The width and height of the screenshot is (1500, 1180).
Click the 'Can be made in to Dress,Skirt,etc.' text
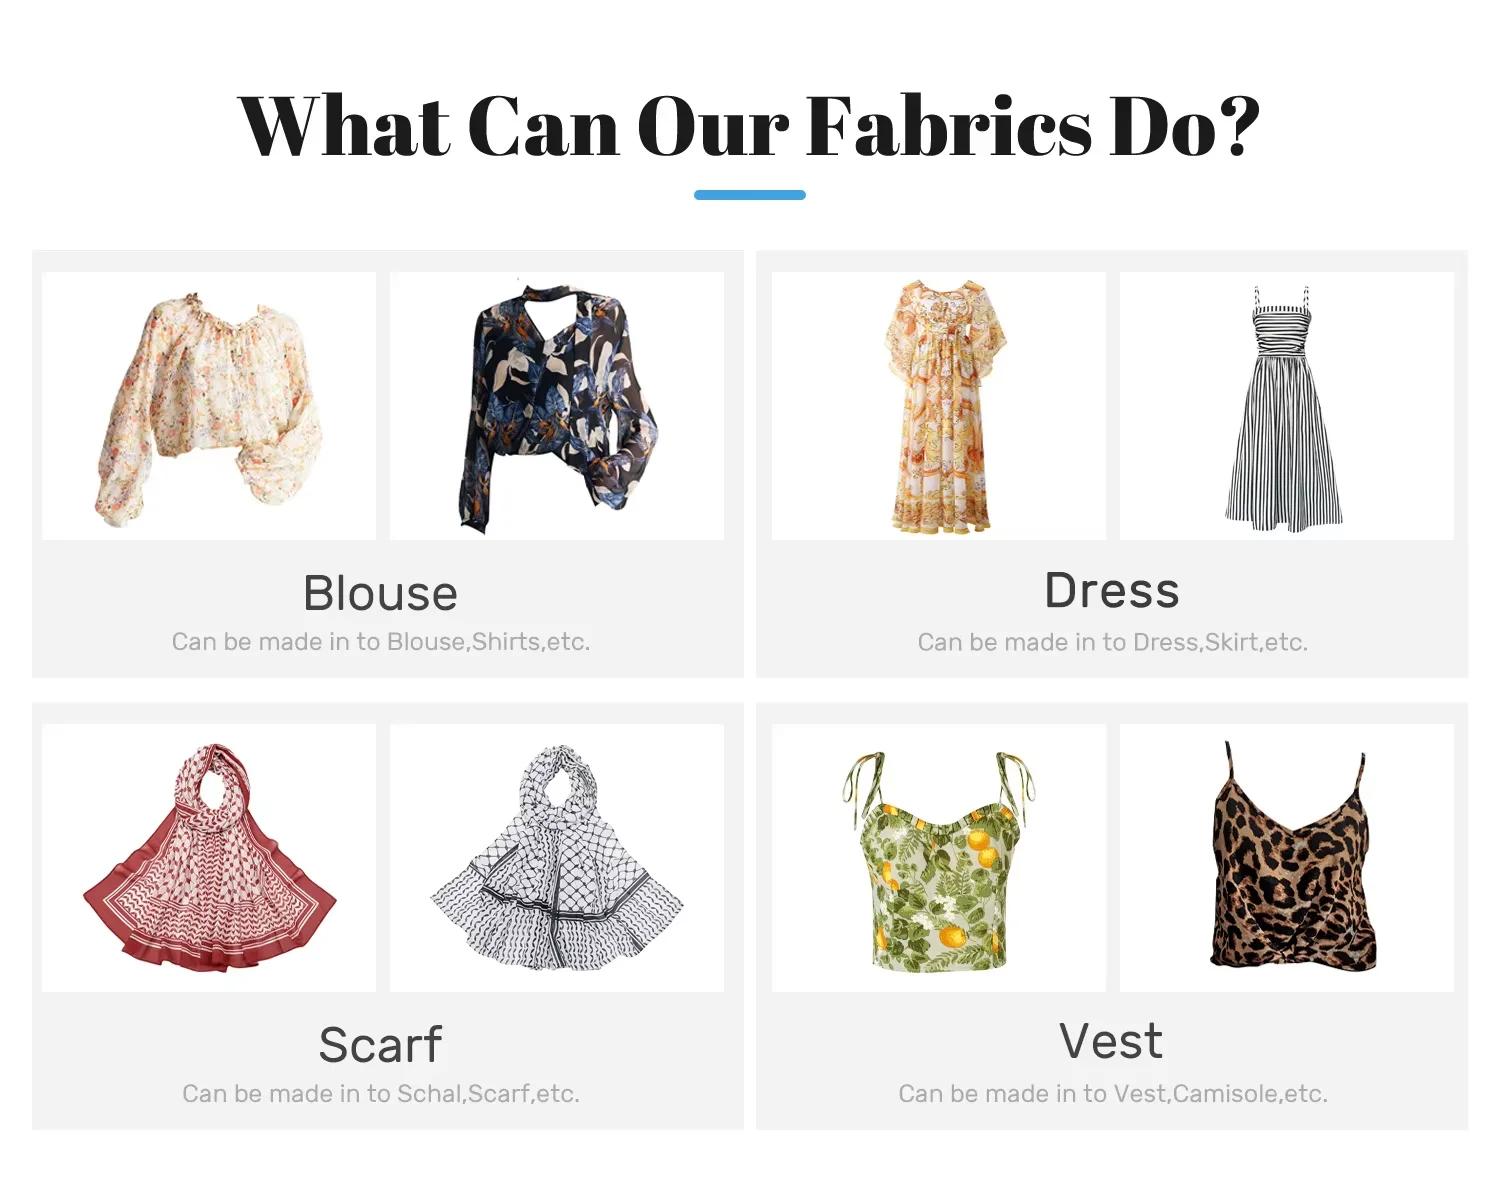click(1113, 642)
